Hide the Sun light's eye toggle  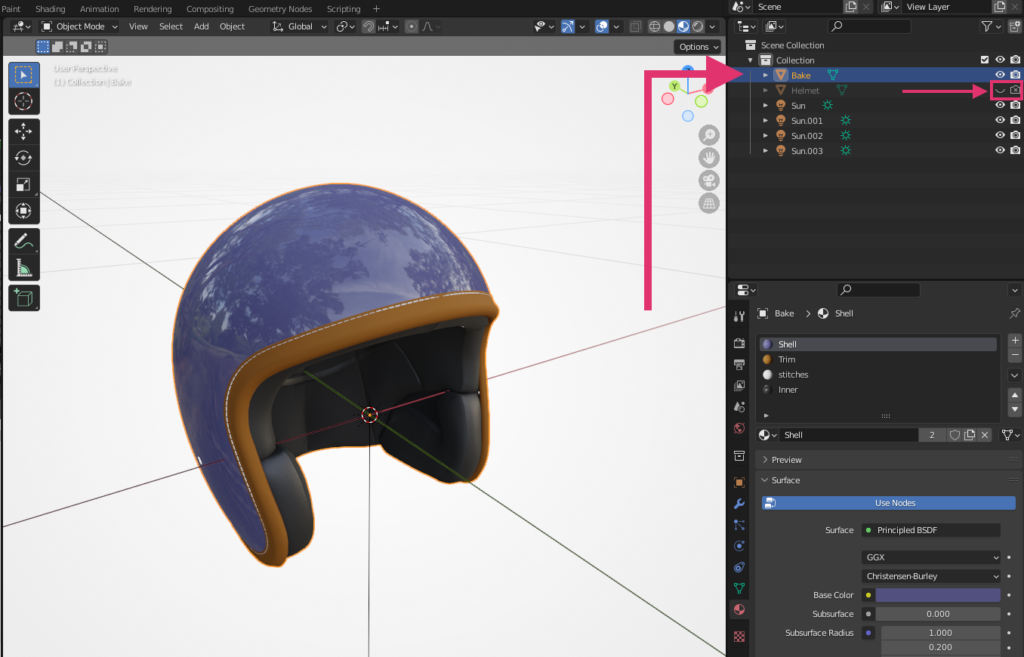[x=1000, y=105]
